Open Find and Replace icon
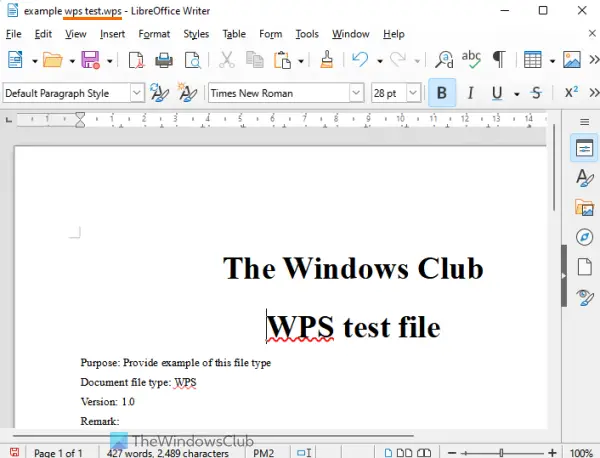600x458 pixels. tap(444, 60)
